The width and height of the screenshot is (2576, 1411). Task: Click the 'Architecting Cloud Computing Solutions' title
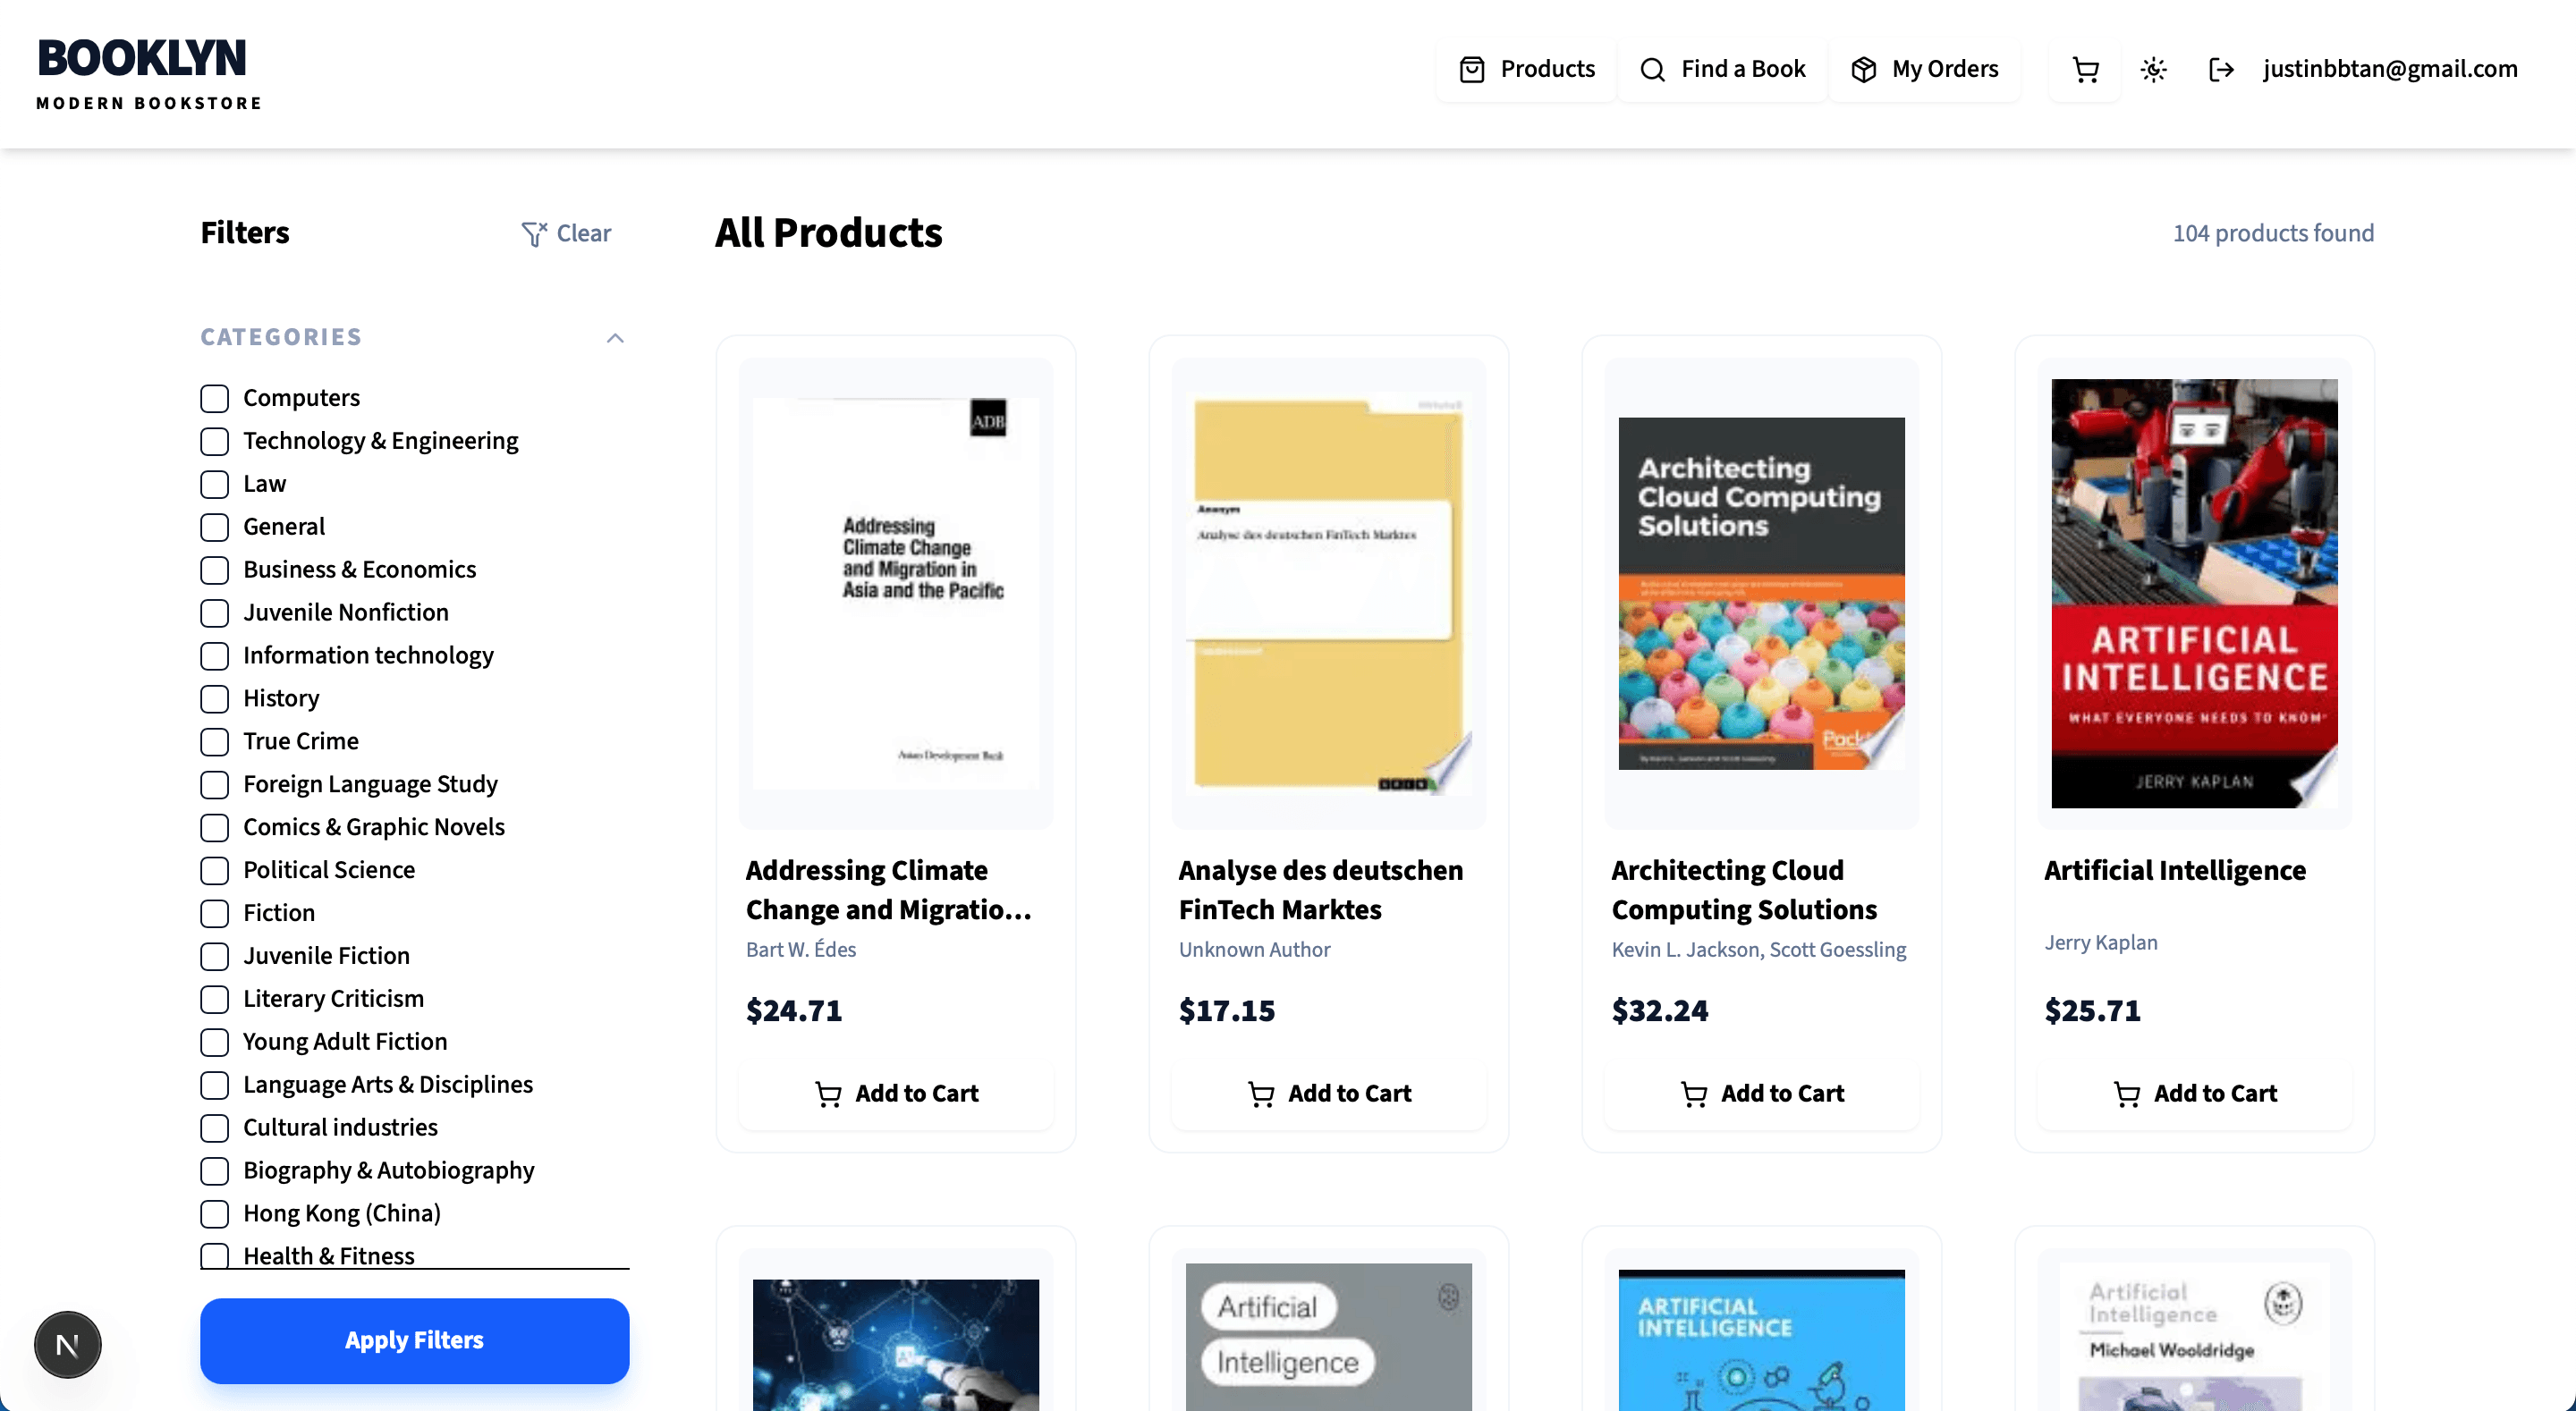point(1745,890)
